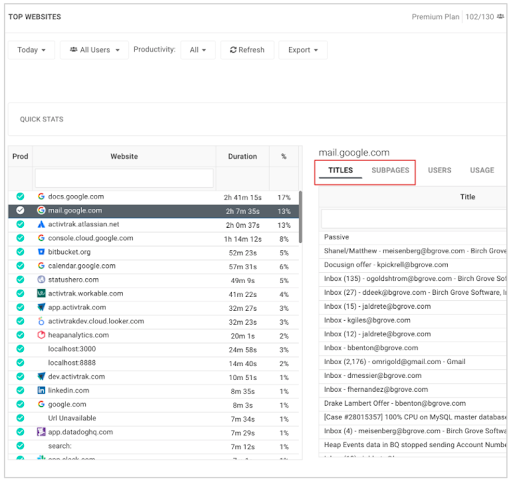Open the Productivity All dropdown
This screenshot has height=480, width=512.
coord(198,50)
